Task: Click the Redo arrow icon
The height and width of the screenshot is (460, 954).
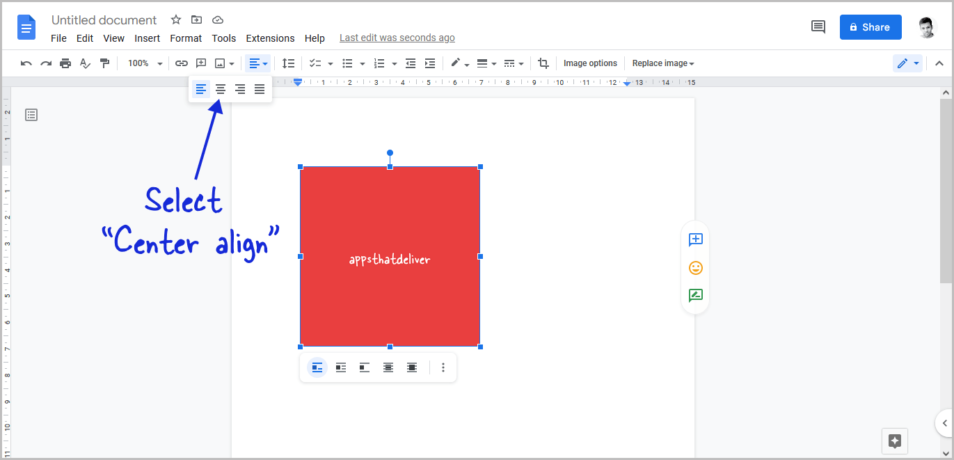Action: tap(46, 63)
